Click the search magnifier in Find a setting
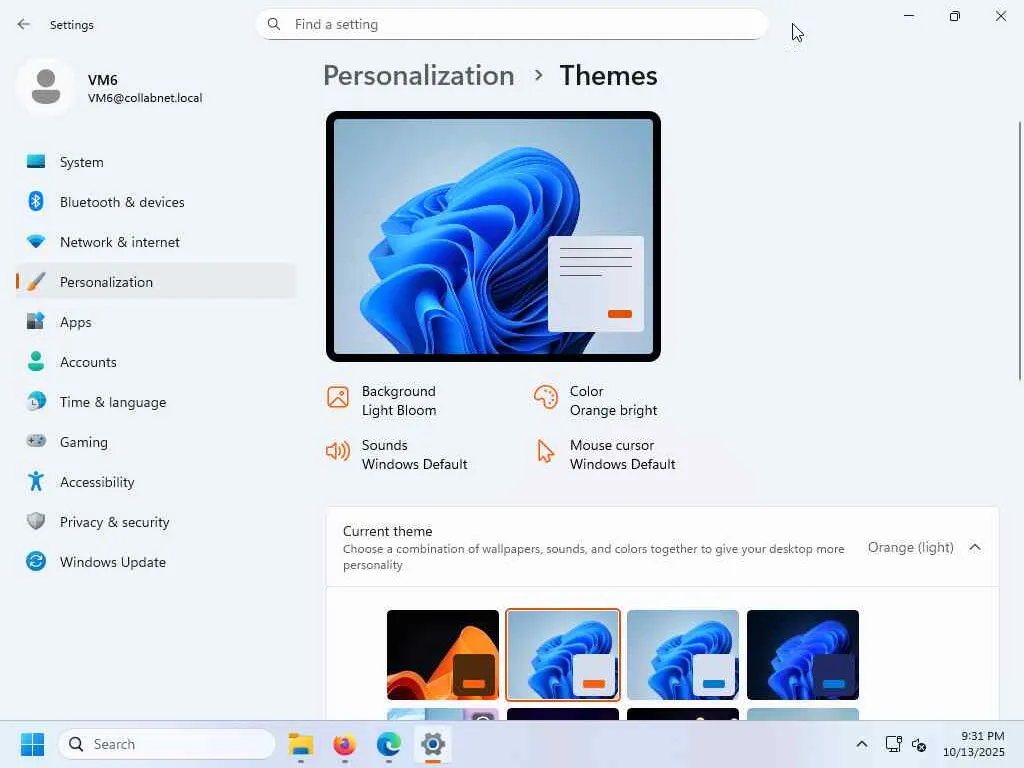The image size is (1024, 768). click(x=274, y=24)
